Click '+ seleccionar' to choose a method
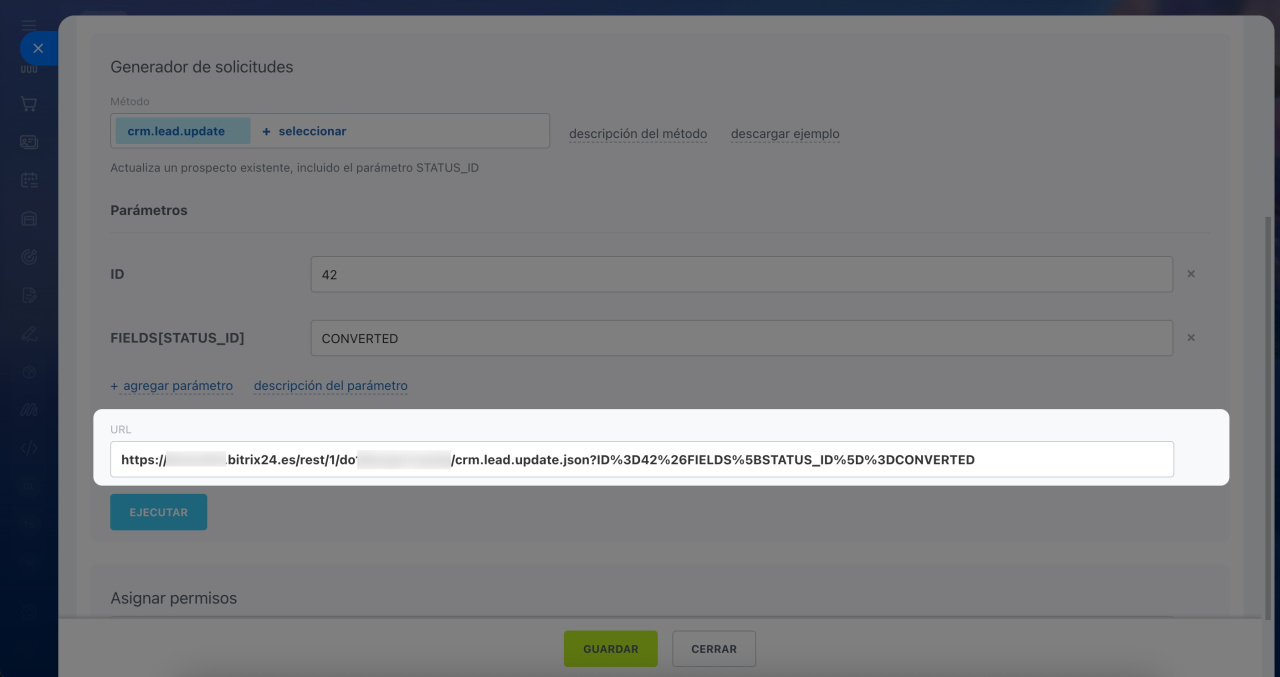The width and height of the screenshot is (1280, 677). (304, 131)
